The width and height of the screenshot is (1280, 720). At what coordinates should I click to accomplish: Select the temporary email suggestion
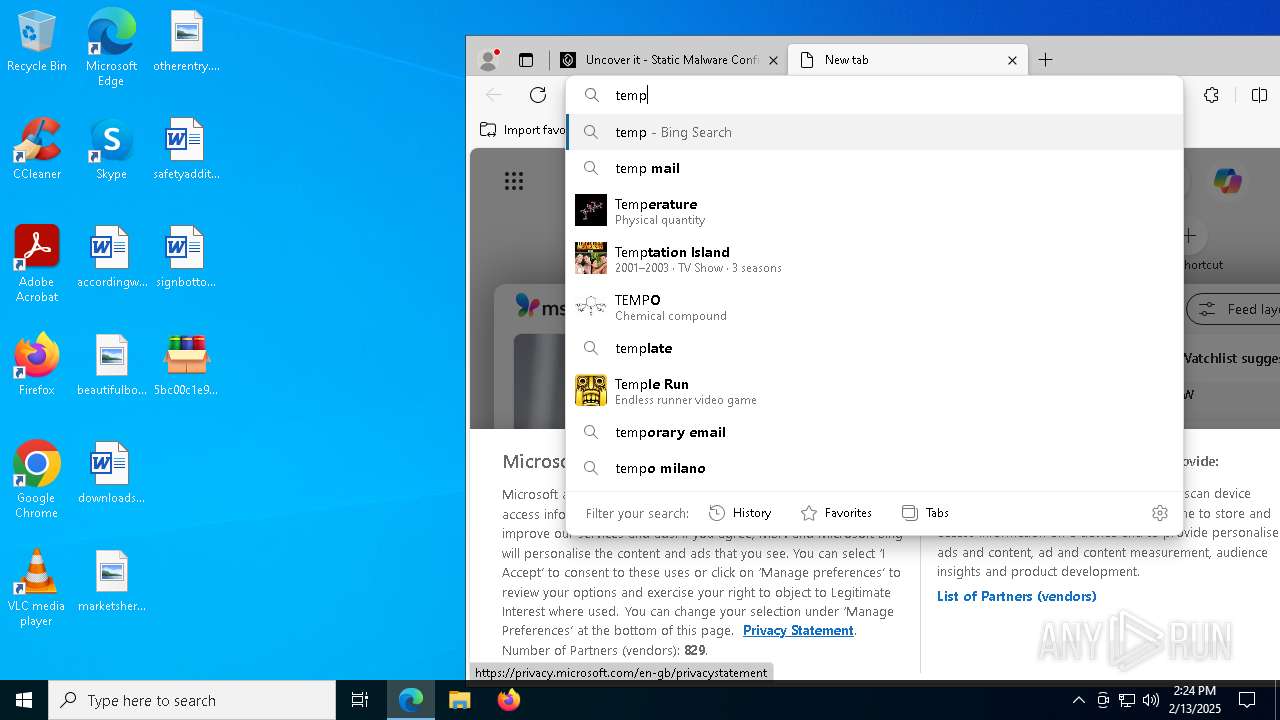pyautogui.click(x=874, y=432)
